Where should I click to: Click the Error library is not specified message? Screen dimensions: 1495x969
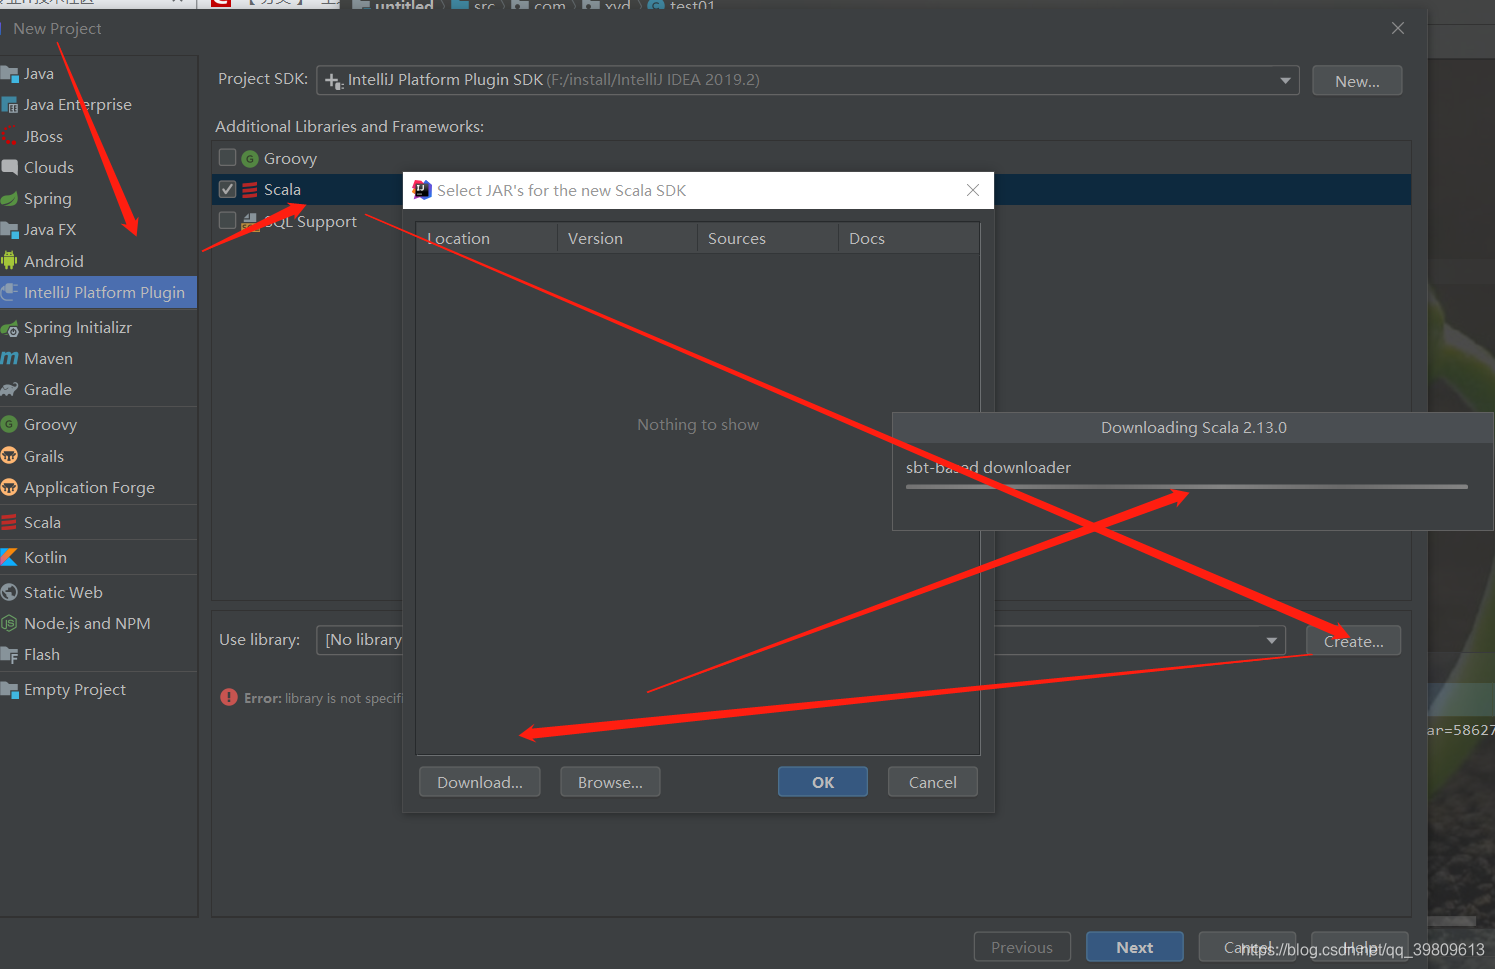click(x=323, y=698)
